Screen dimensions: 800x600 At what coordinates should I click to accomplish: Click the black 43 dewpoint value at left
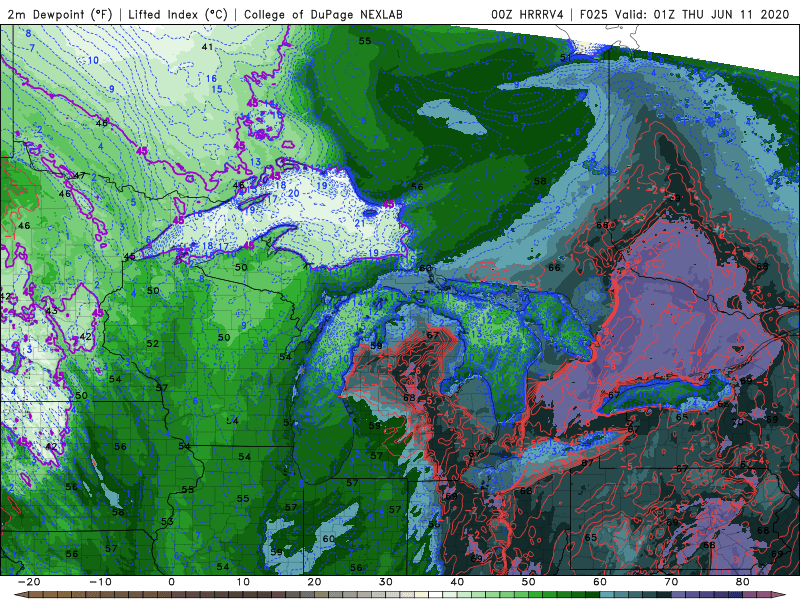tap(52, 311)
